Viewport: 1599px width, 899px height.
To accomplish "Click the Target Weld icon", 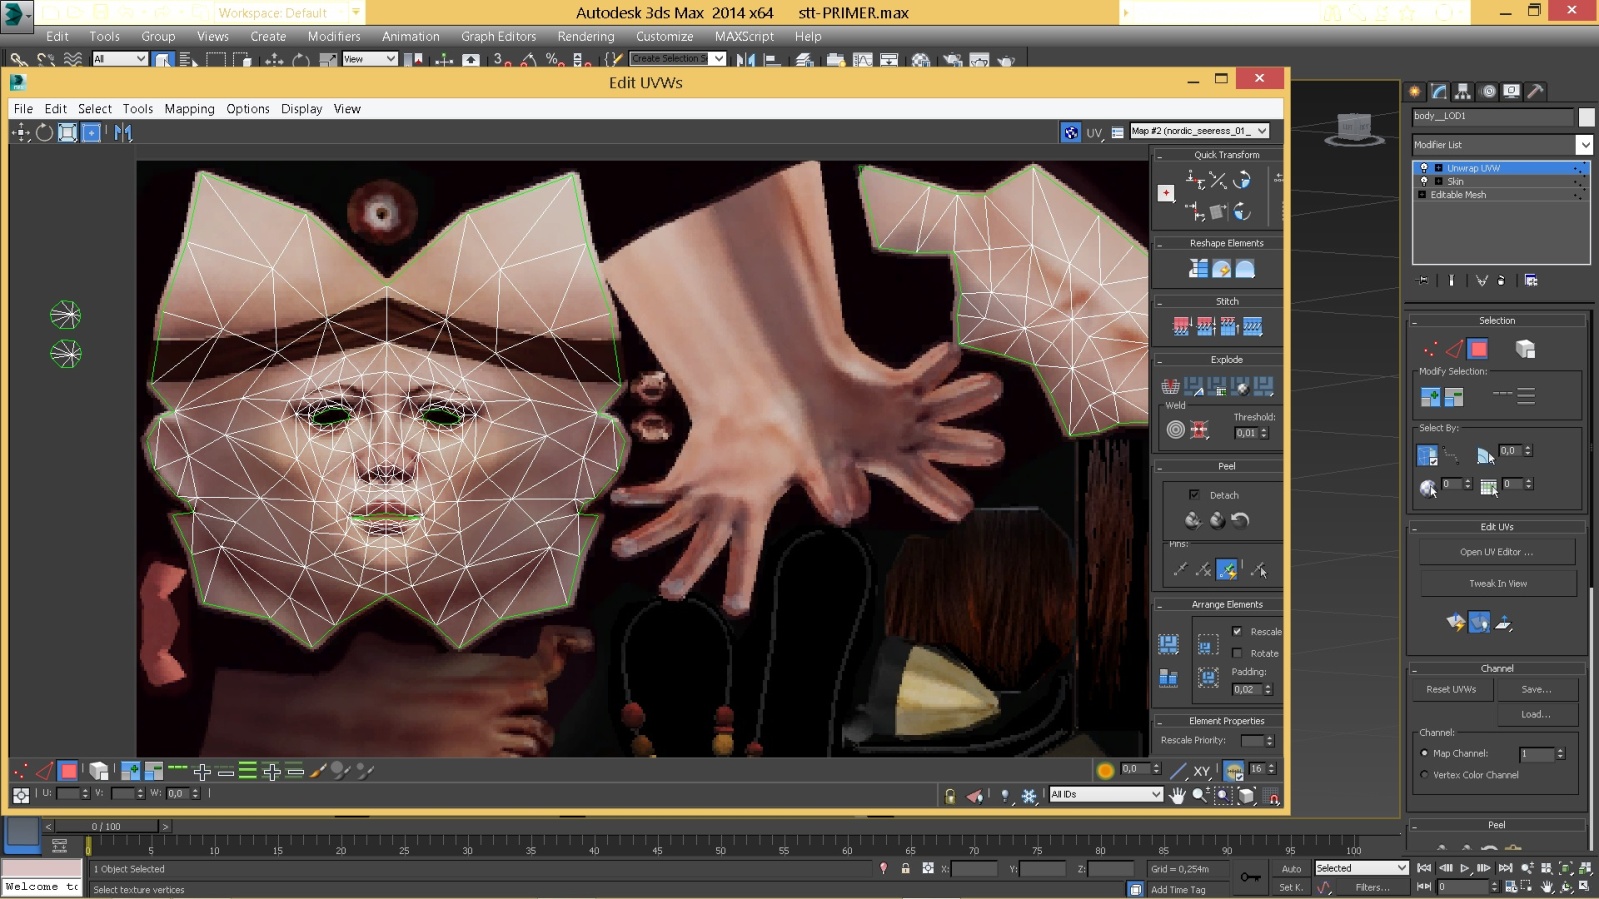I will click(1176, 429).
